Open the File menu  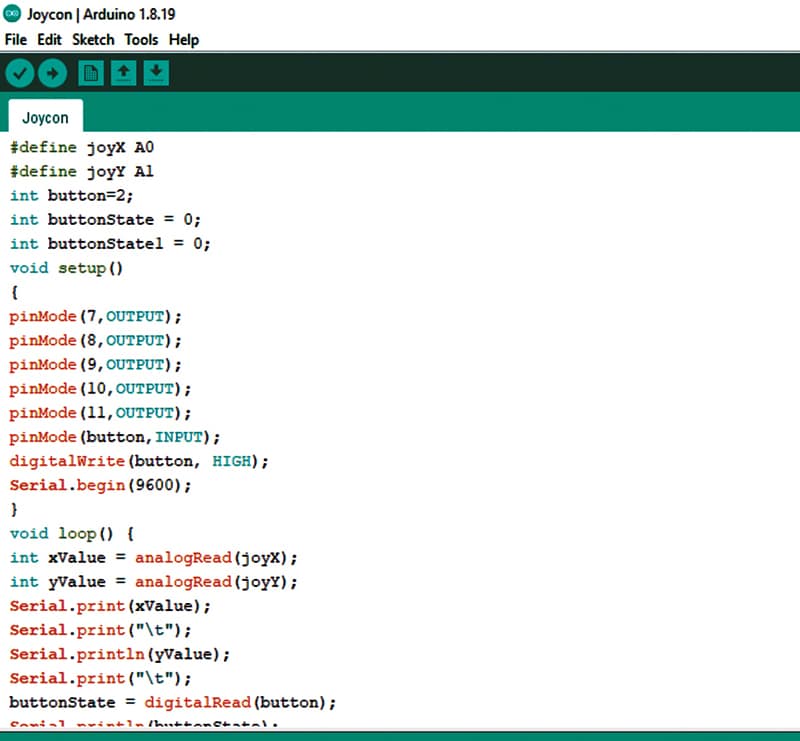[17, 40]
